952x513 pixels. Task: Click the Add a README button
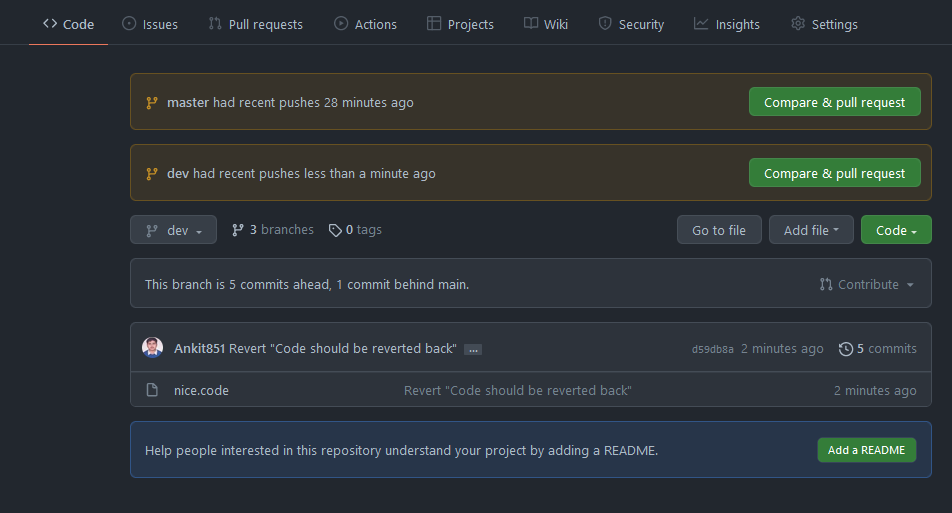[x=866, y=450]
